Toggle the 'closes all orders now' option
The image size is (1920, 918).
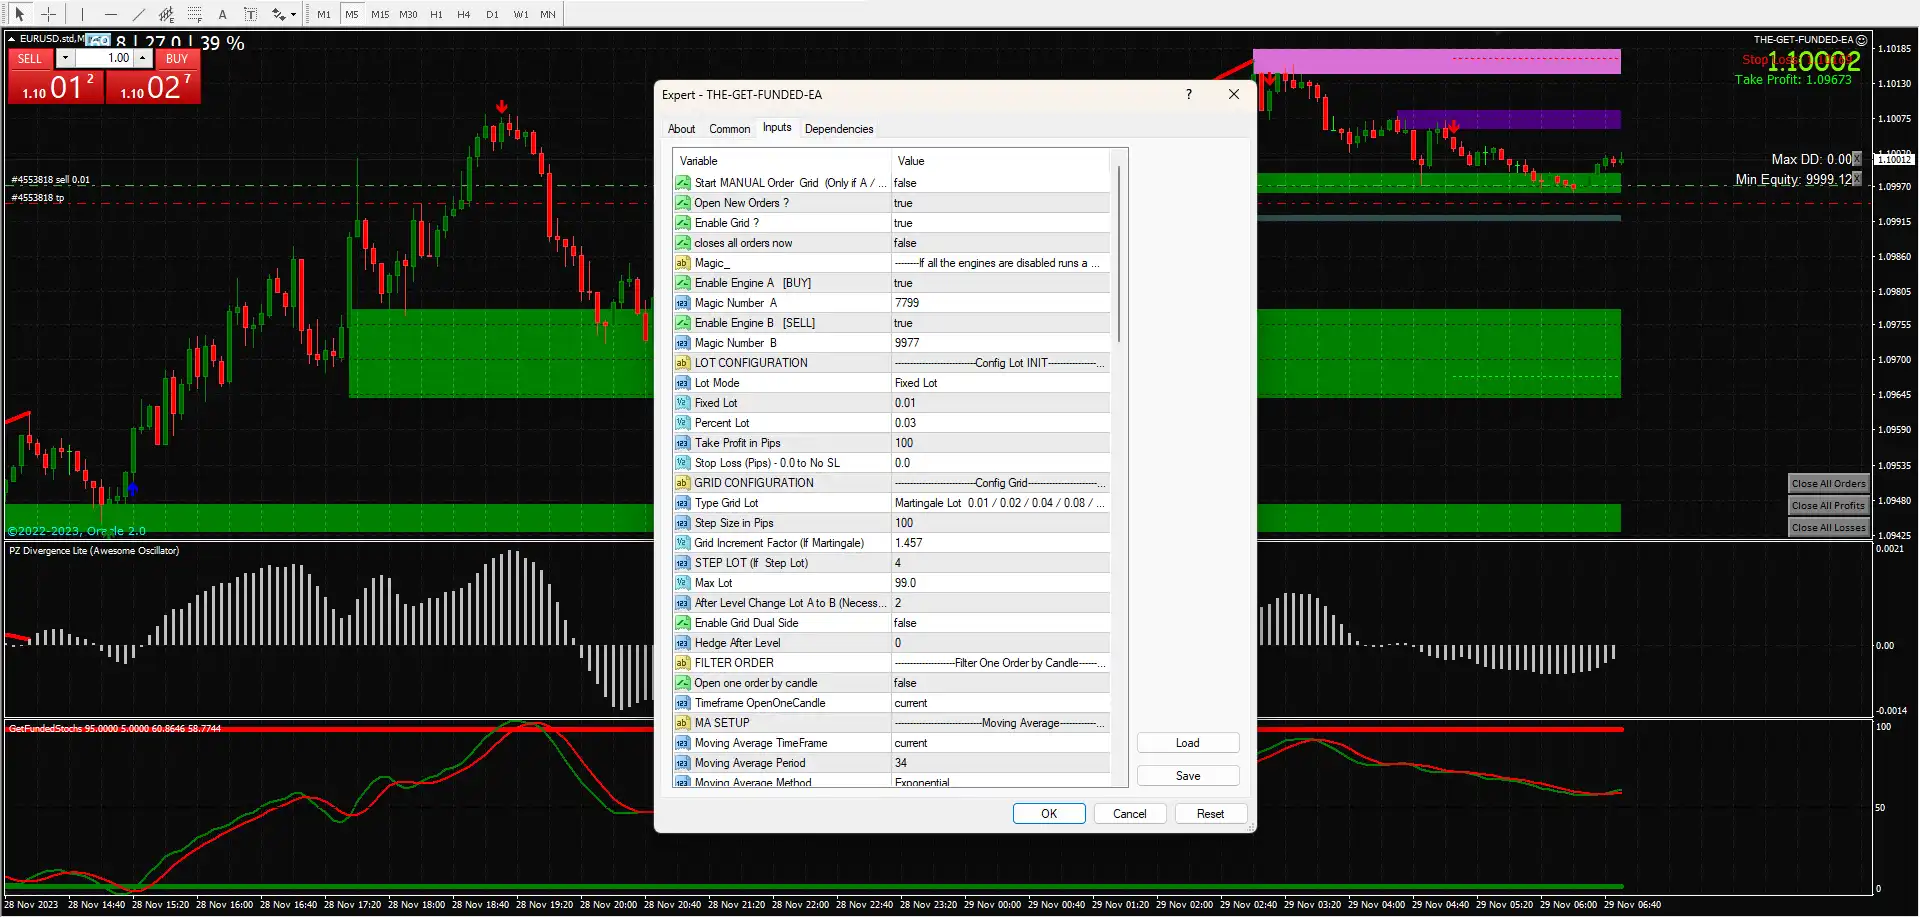(x=999, y=242)
